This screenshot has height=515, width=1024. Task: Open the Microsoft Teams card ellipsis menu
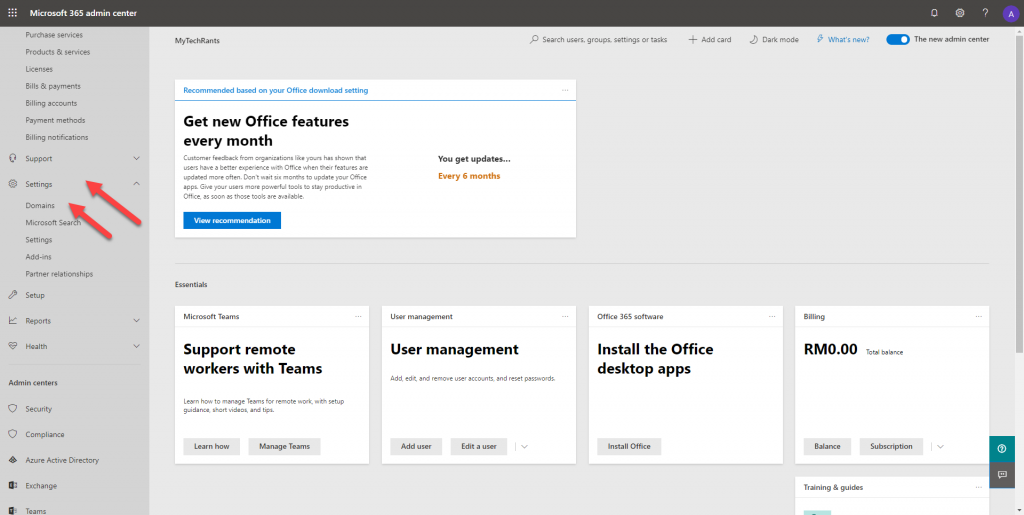(359, 317)
